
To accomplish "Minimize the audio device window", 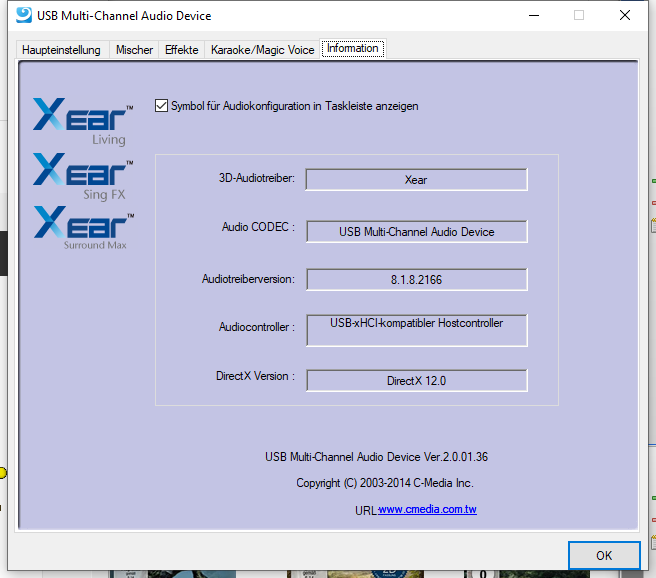I will point(531,16).
